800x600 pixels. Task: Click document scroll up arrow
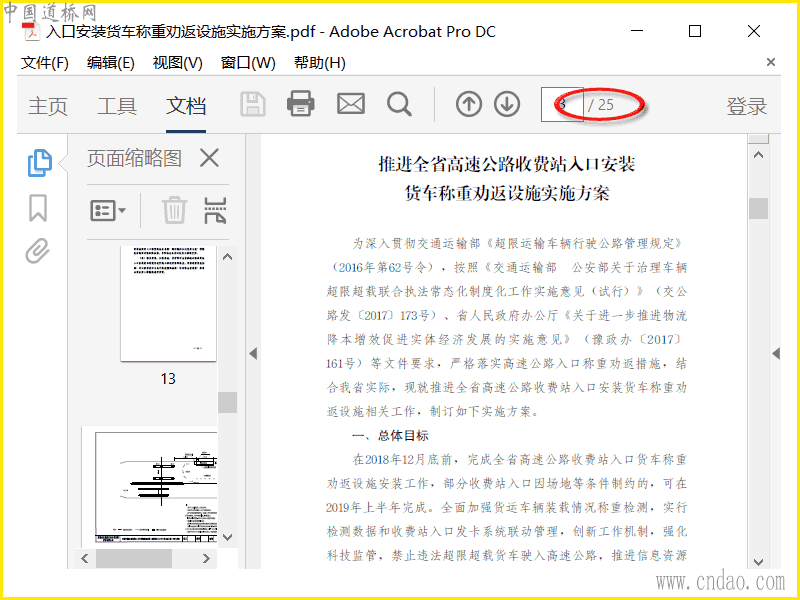point(759,155)
